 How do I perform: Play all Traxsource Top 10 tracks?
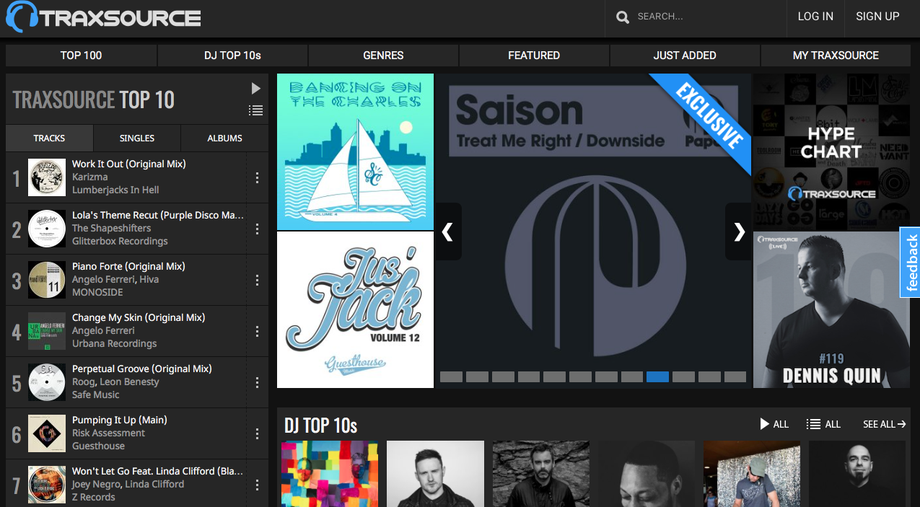[256, 88]
